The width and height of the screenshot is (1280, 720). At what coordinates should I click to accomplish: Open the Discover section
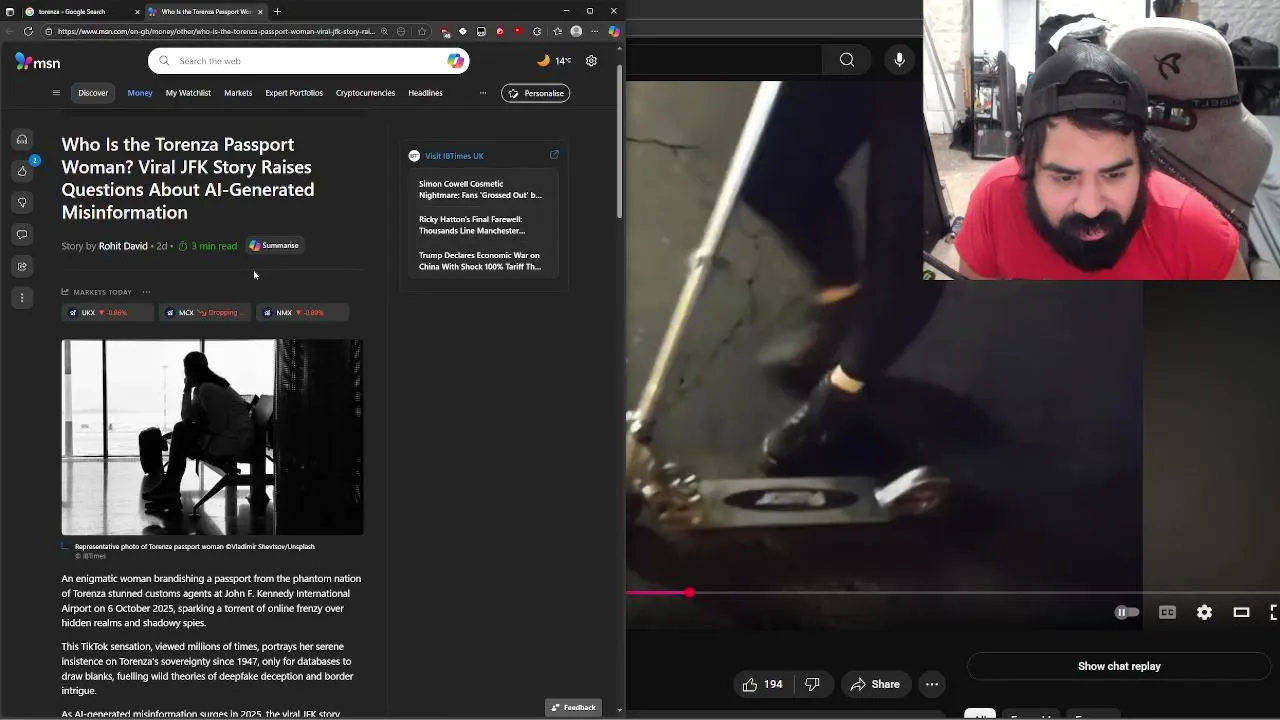[x=93, y=93]
